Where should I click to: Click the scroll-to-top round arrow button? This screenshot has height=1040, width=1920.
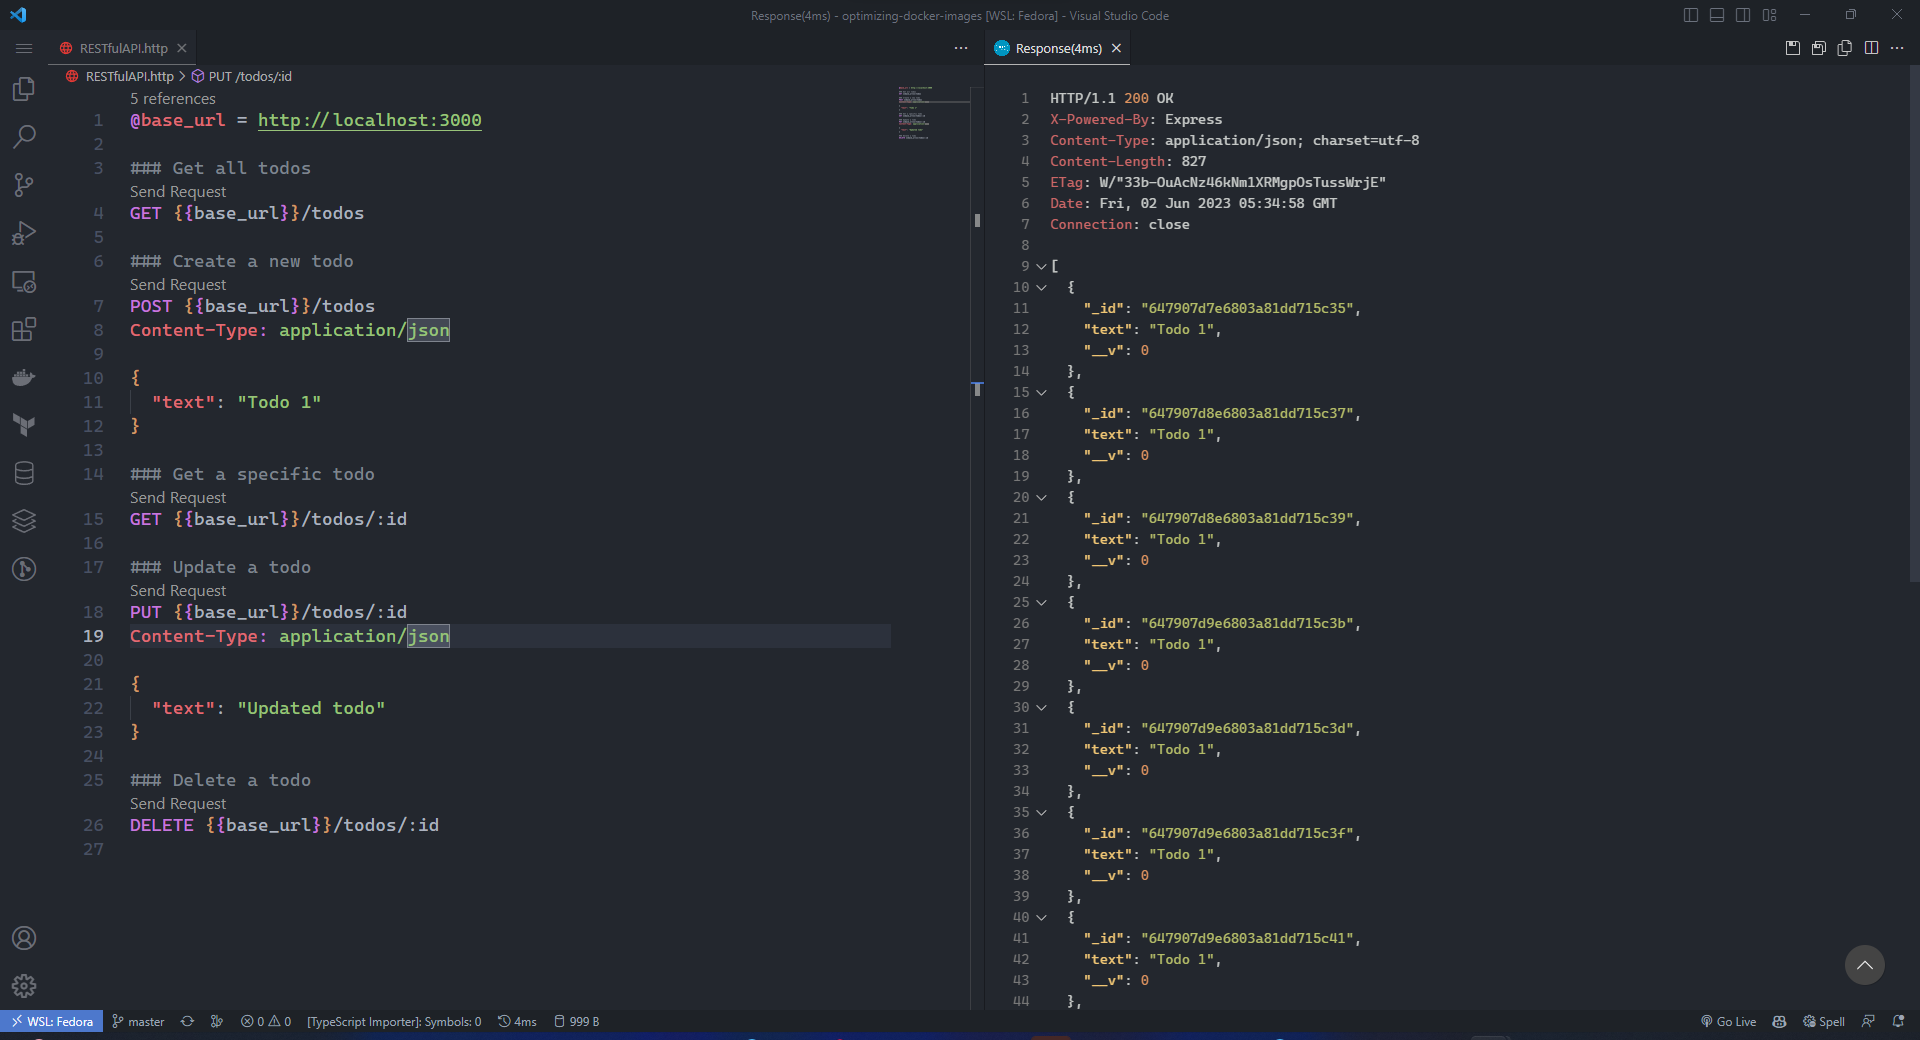[1864, 965]
